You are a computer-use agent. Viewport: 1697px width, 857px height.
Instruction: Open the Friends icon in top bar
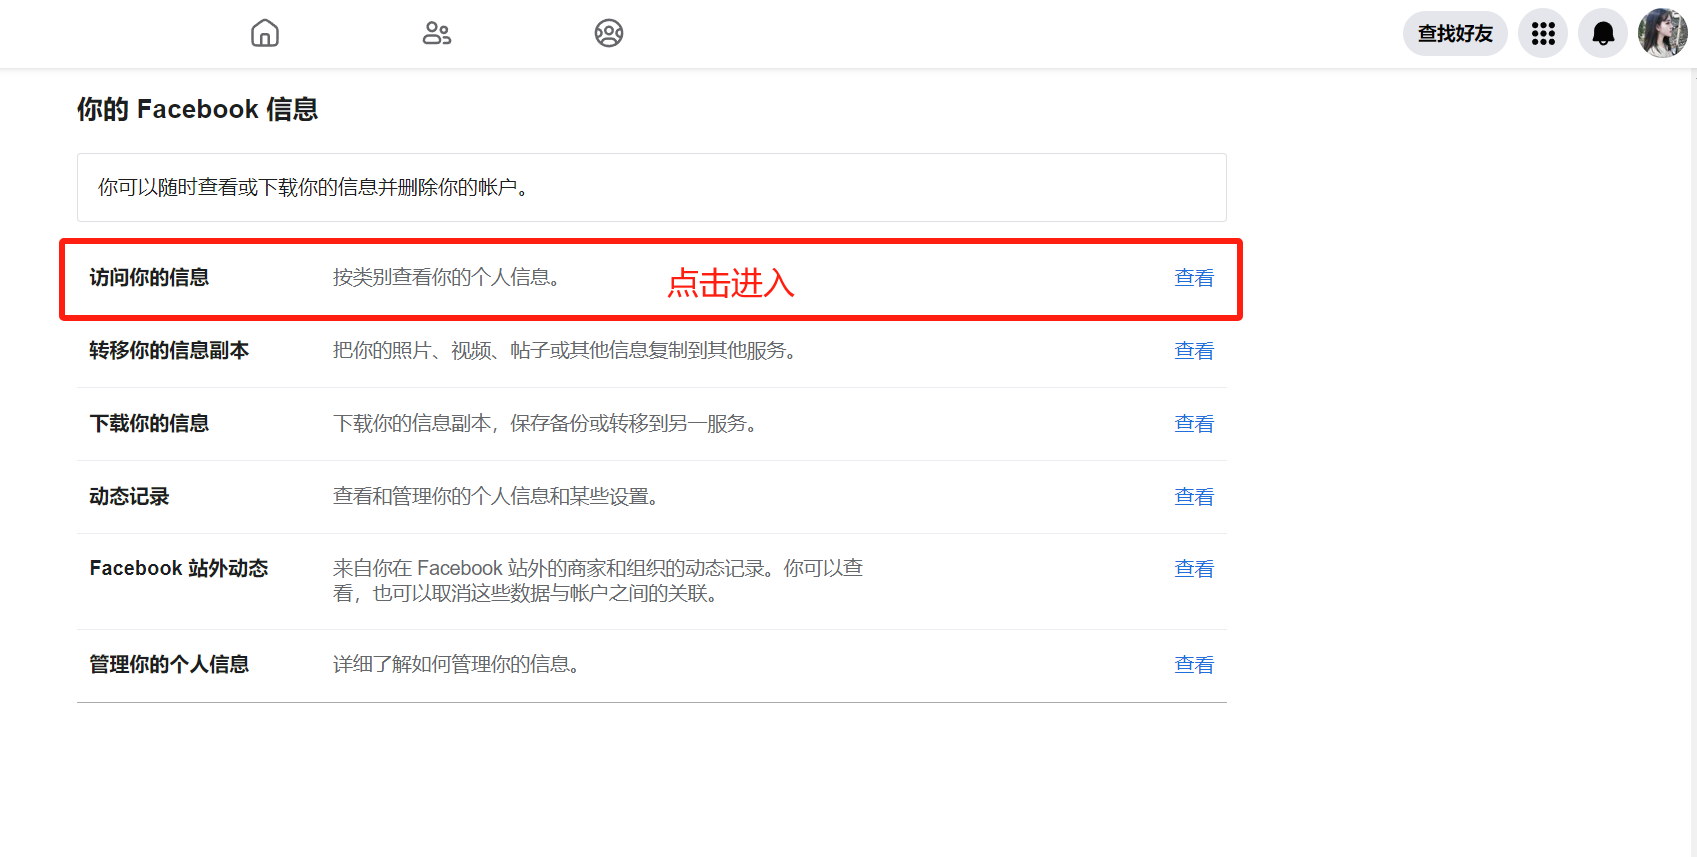[x=437, y=33]
